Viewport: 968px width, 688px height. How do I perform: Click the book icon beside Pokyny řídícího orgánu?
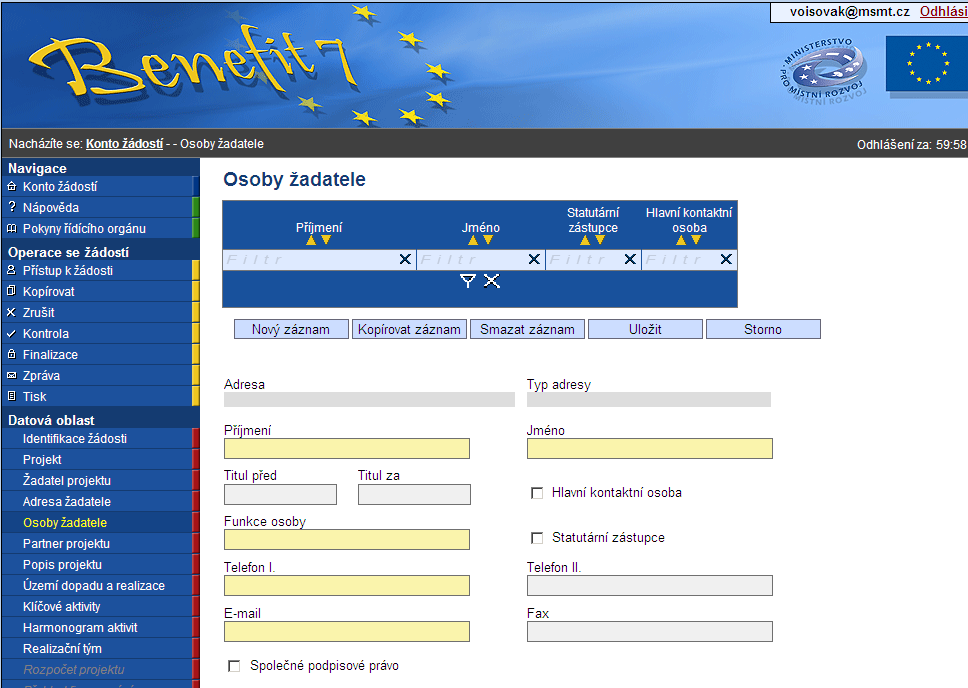pos(12,228)
